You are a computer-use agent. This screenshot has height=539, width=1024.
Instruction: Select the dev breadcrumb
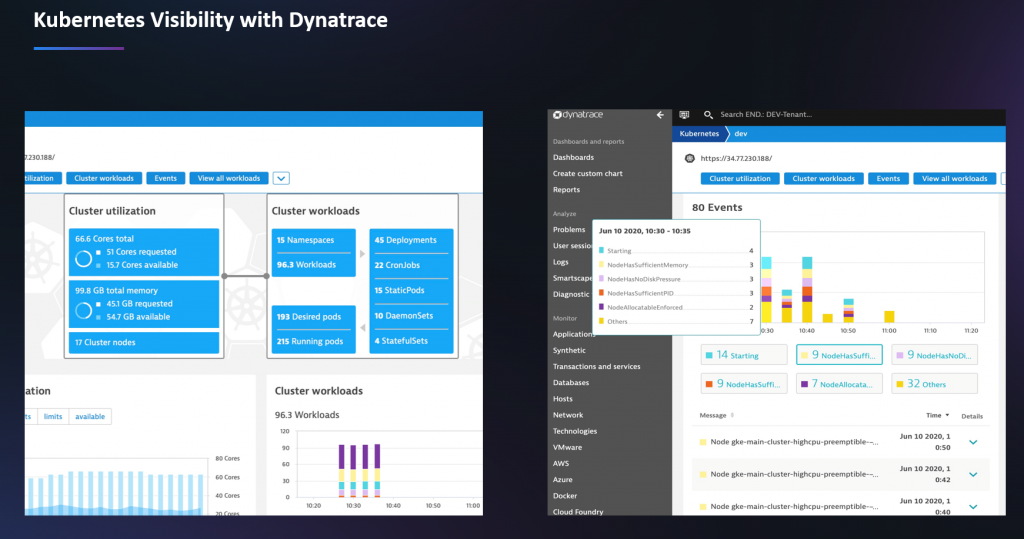tap(741, 133)
